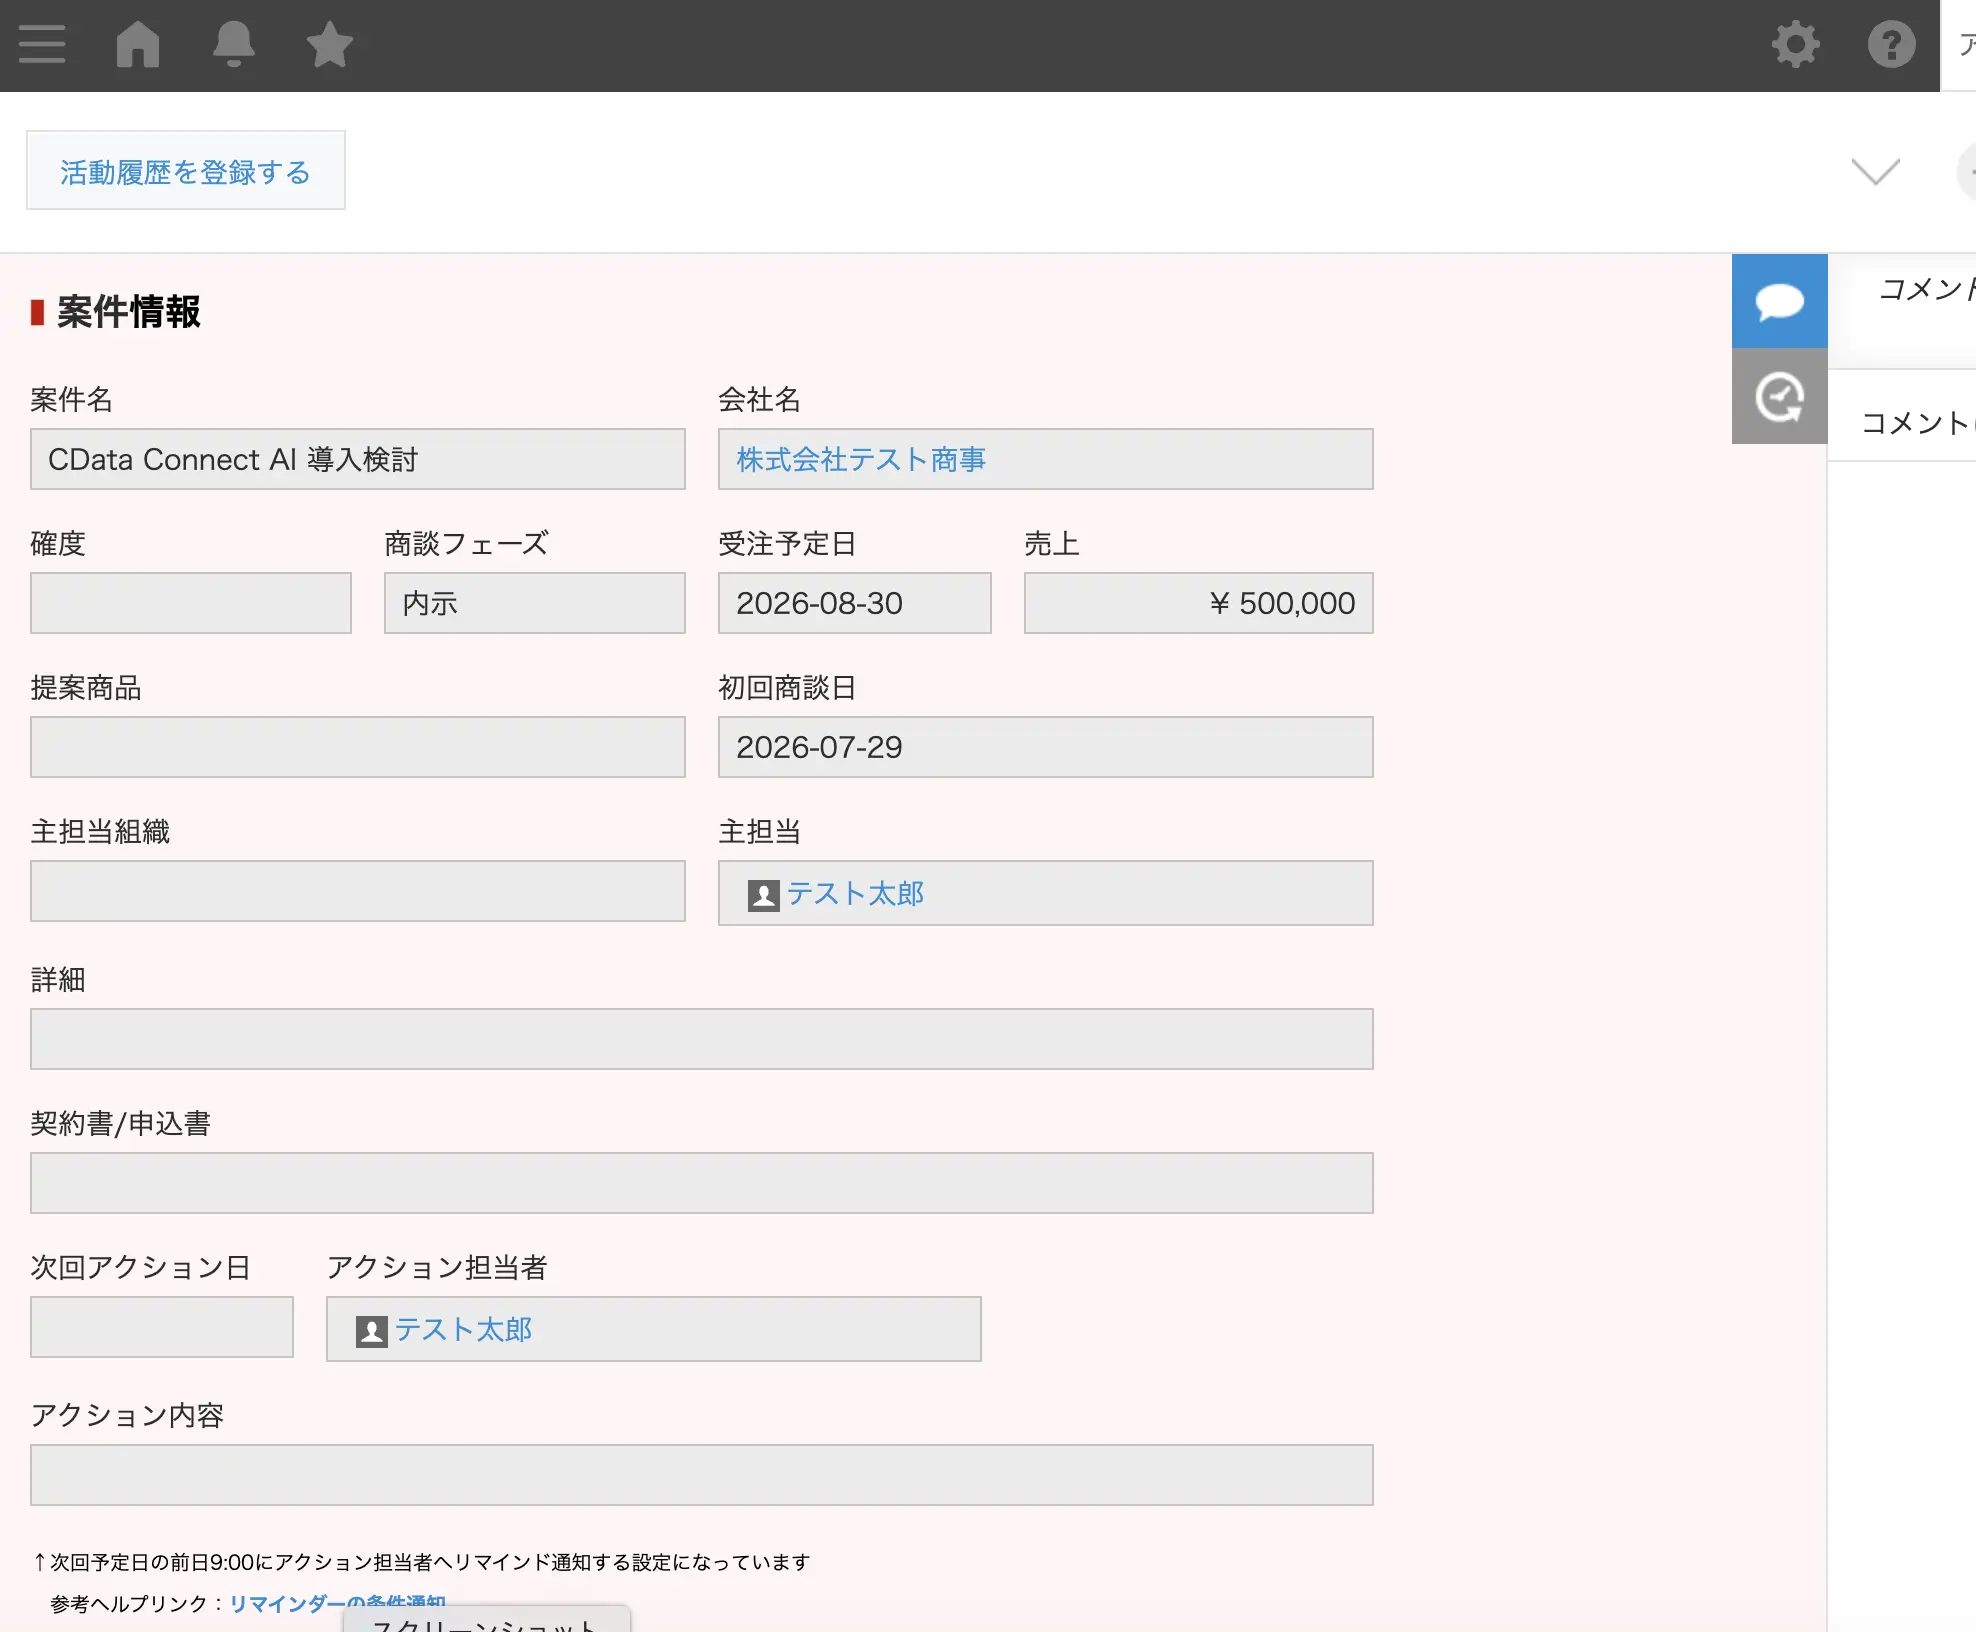The height and width of the screenshot is (1632, 1976).
Task: Open 株式会社テスト商事 company link
Action: point(861,459)
